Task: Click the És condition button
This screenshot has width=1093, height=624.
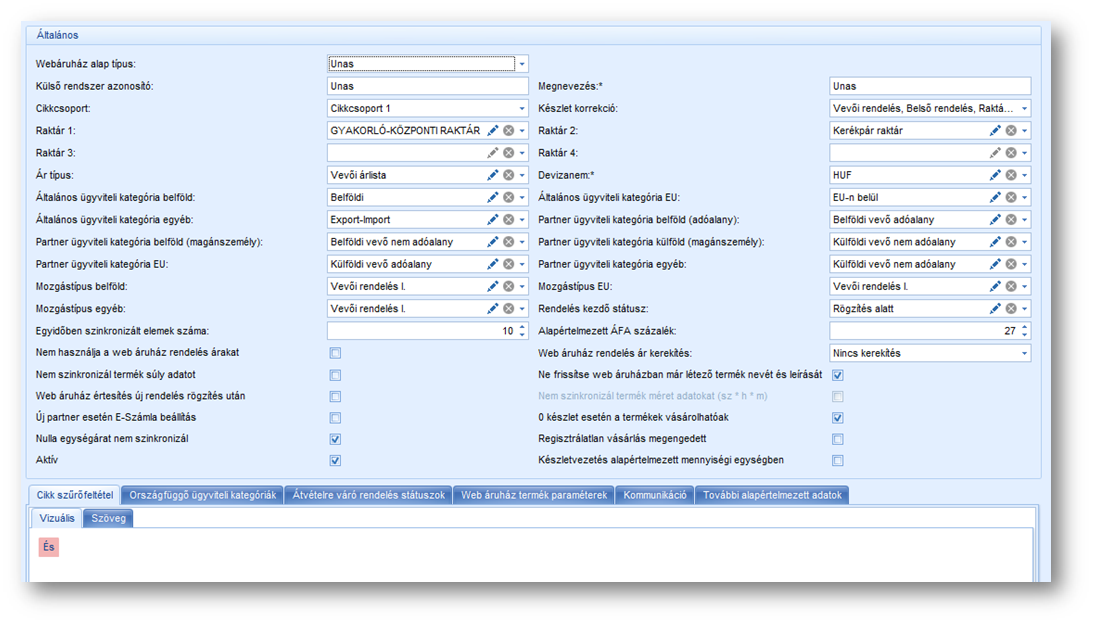Action: coord(49,547)
